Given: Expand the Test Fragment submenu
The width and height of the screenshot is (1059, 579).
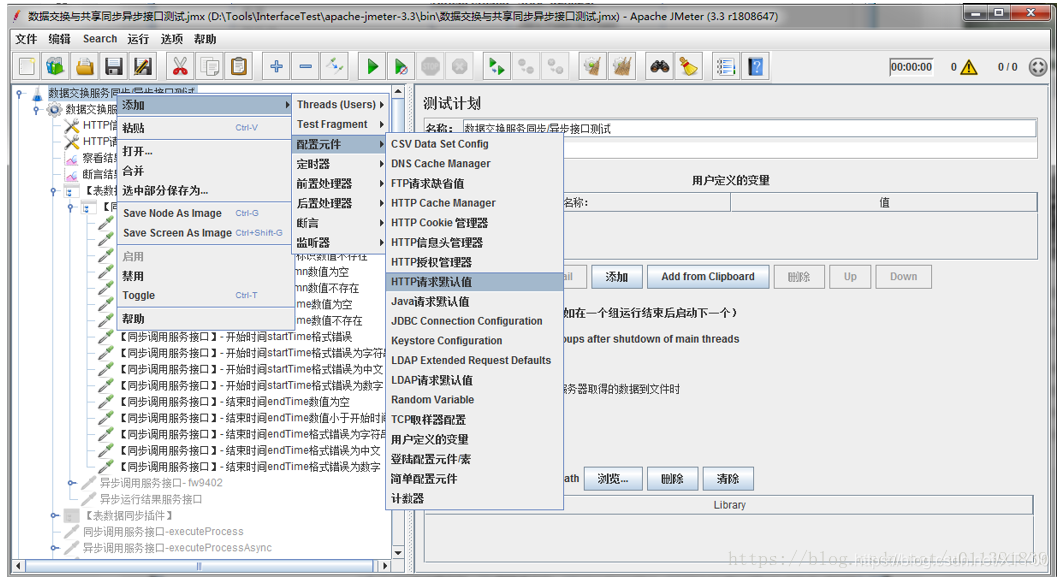Looking at the screenshot, I should [x=340, y=124].
